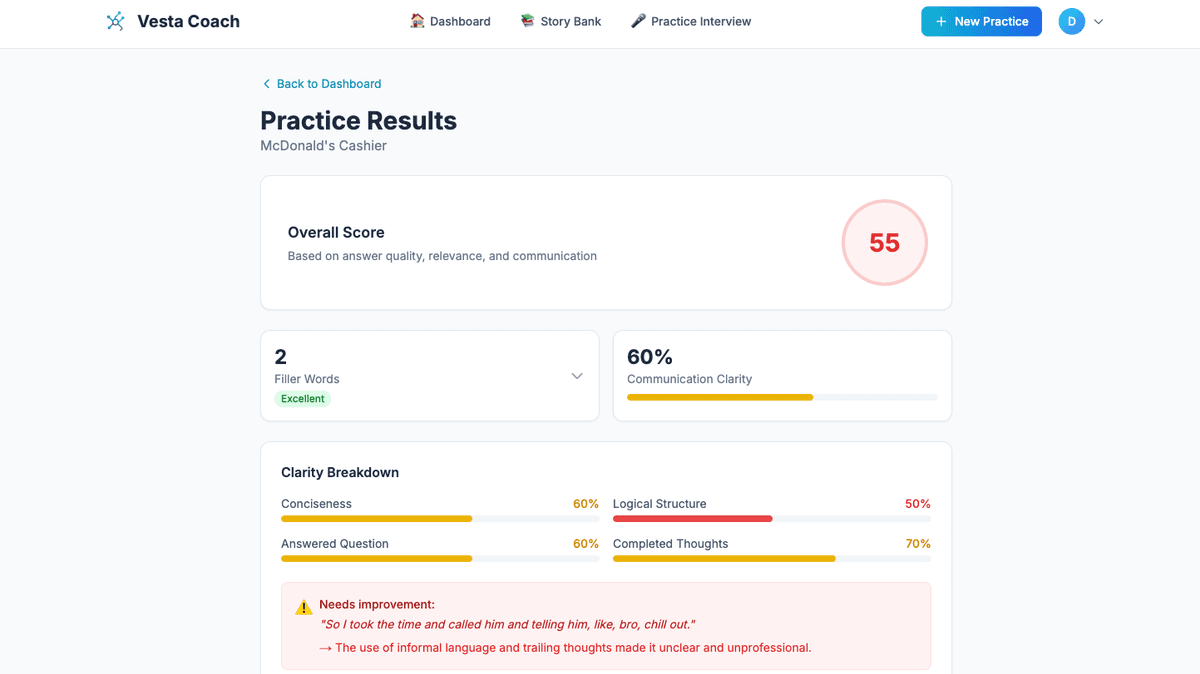Expand the Filler Words card chevron
The image size is (1200, 674).
[x=576, y=375]
